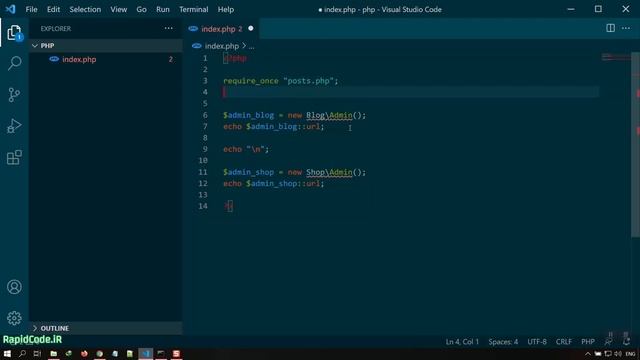Open the Manage settings gear
Viewport: 640px width, 360px height.
(14, 318)
